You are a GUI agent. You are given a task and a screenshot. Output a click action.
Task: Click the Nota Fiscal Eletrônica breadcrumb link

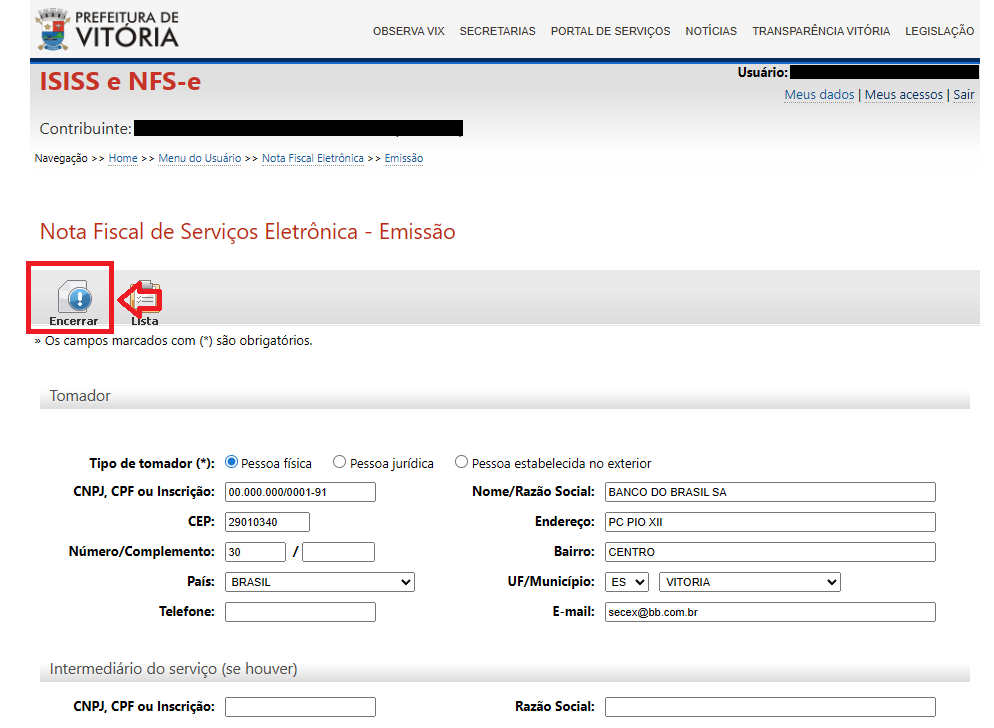click(312, 158)
